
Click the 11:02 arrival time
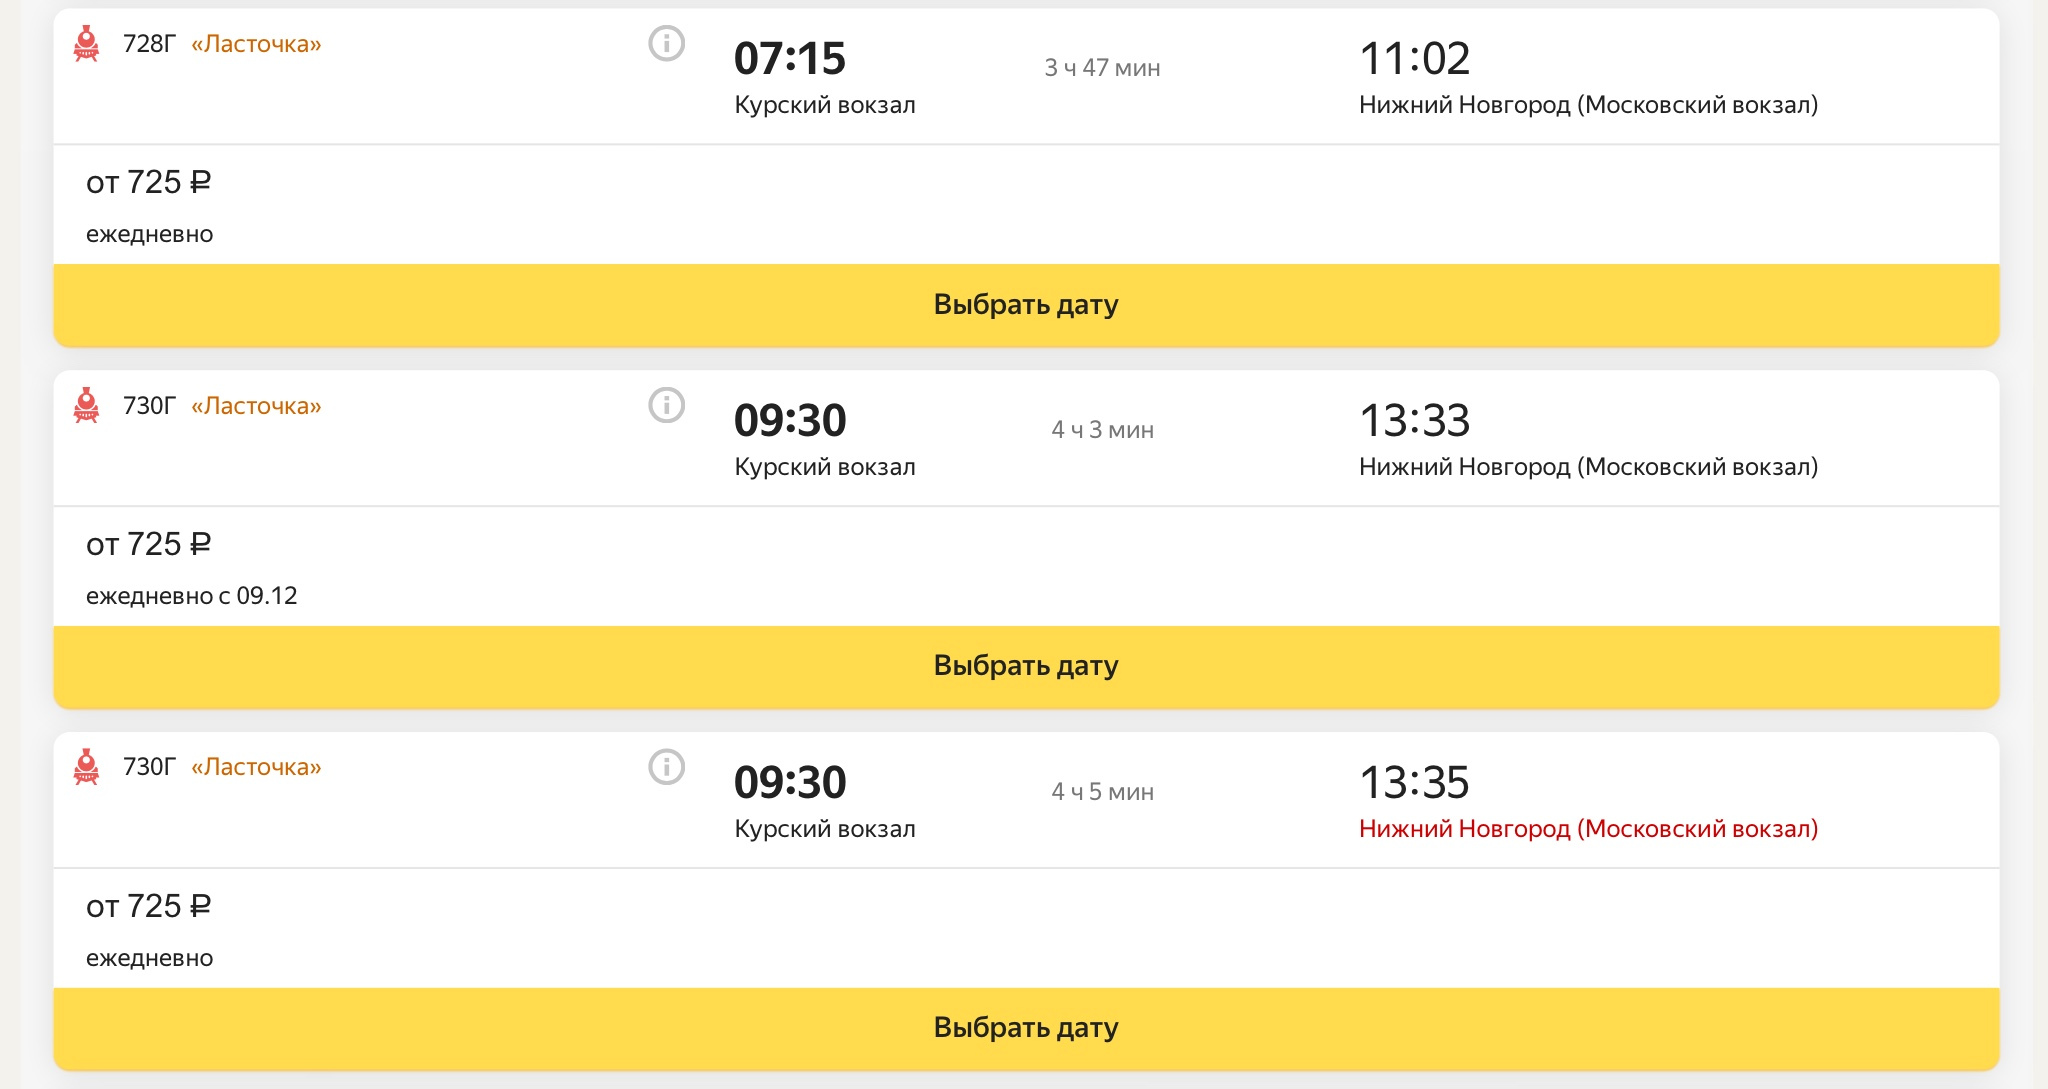click(x=1414, y=59)
